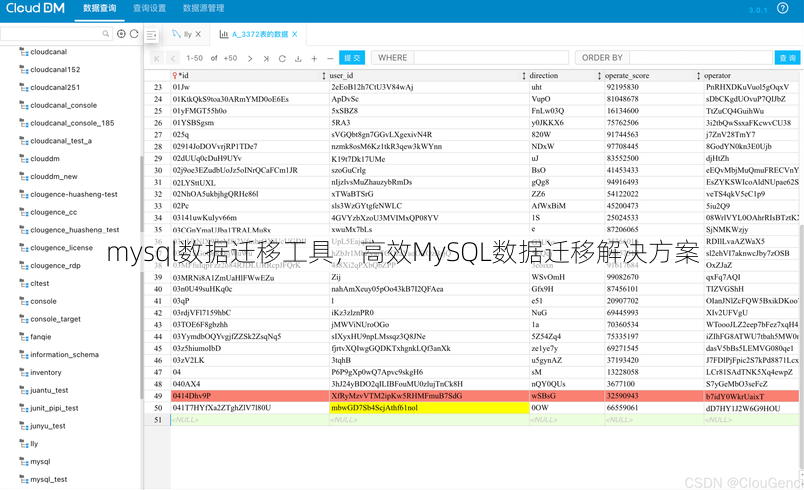The image size is (804, 490).
Task: Click the sidebar vertical scrollbar
Action: [x=141, y=277]
